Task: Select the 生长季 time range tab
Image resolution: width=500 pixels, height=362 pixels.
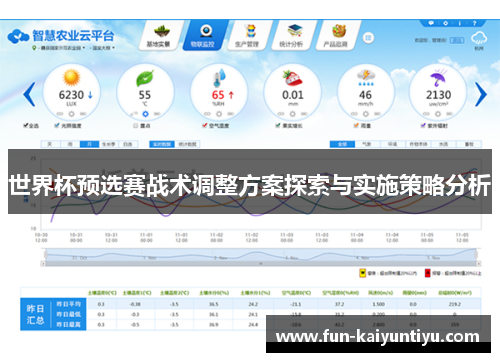Action: [x=109, y=144]
